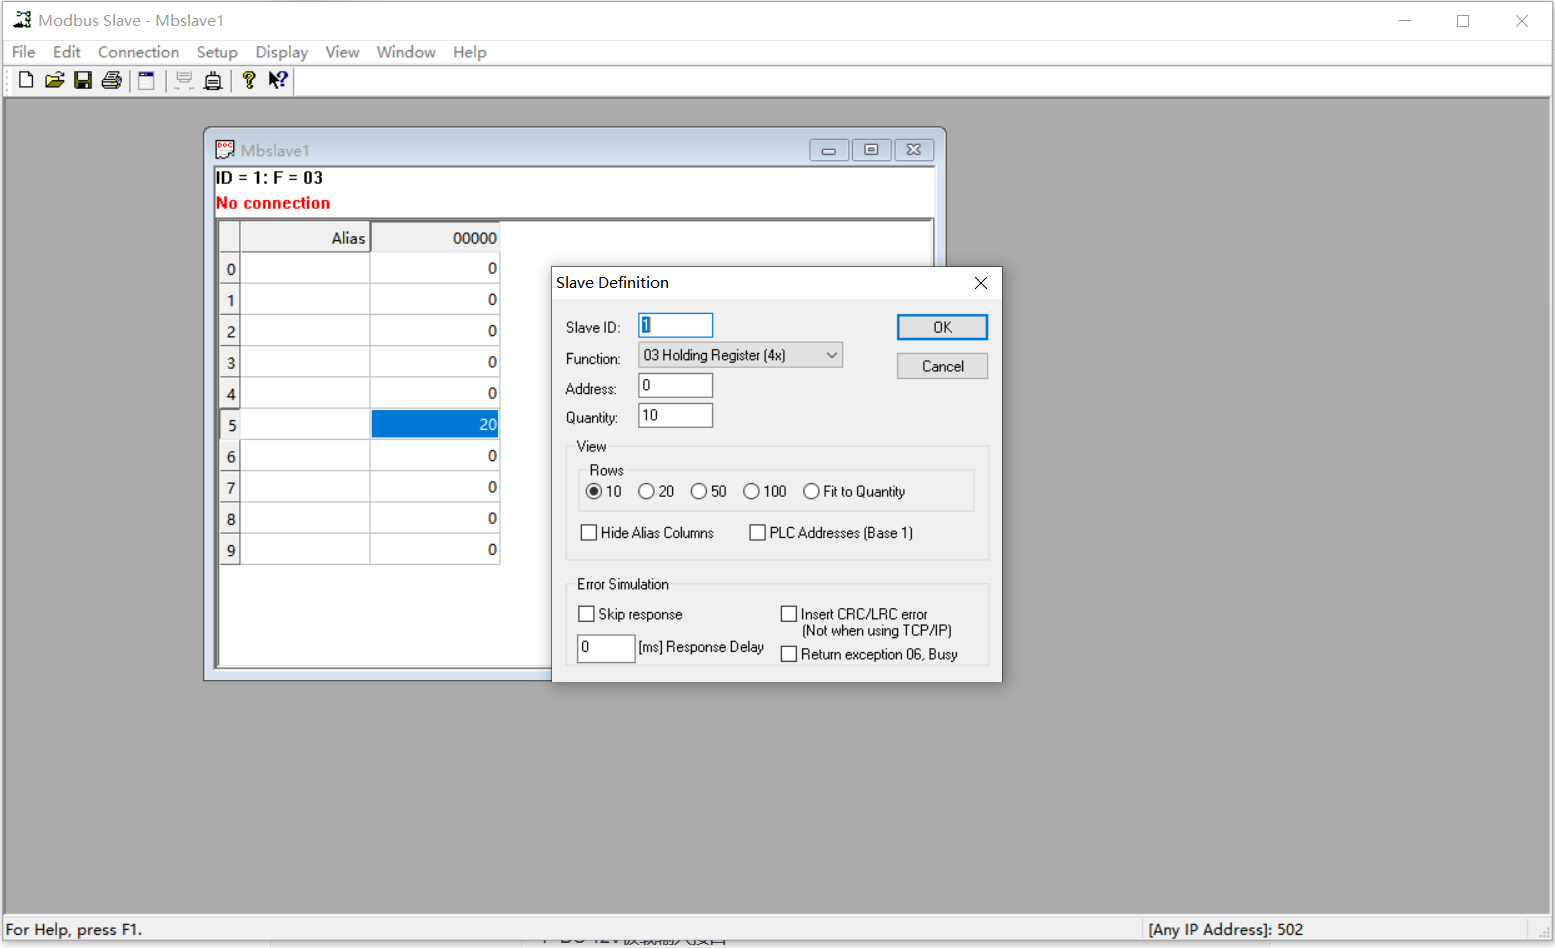Print using the printer toolbar icon
The width and height of the screenshot is (1555, 948).
coord(111,80)
